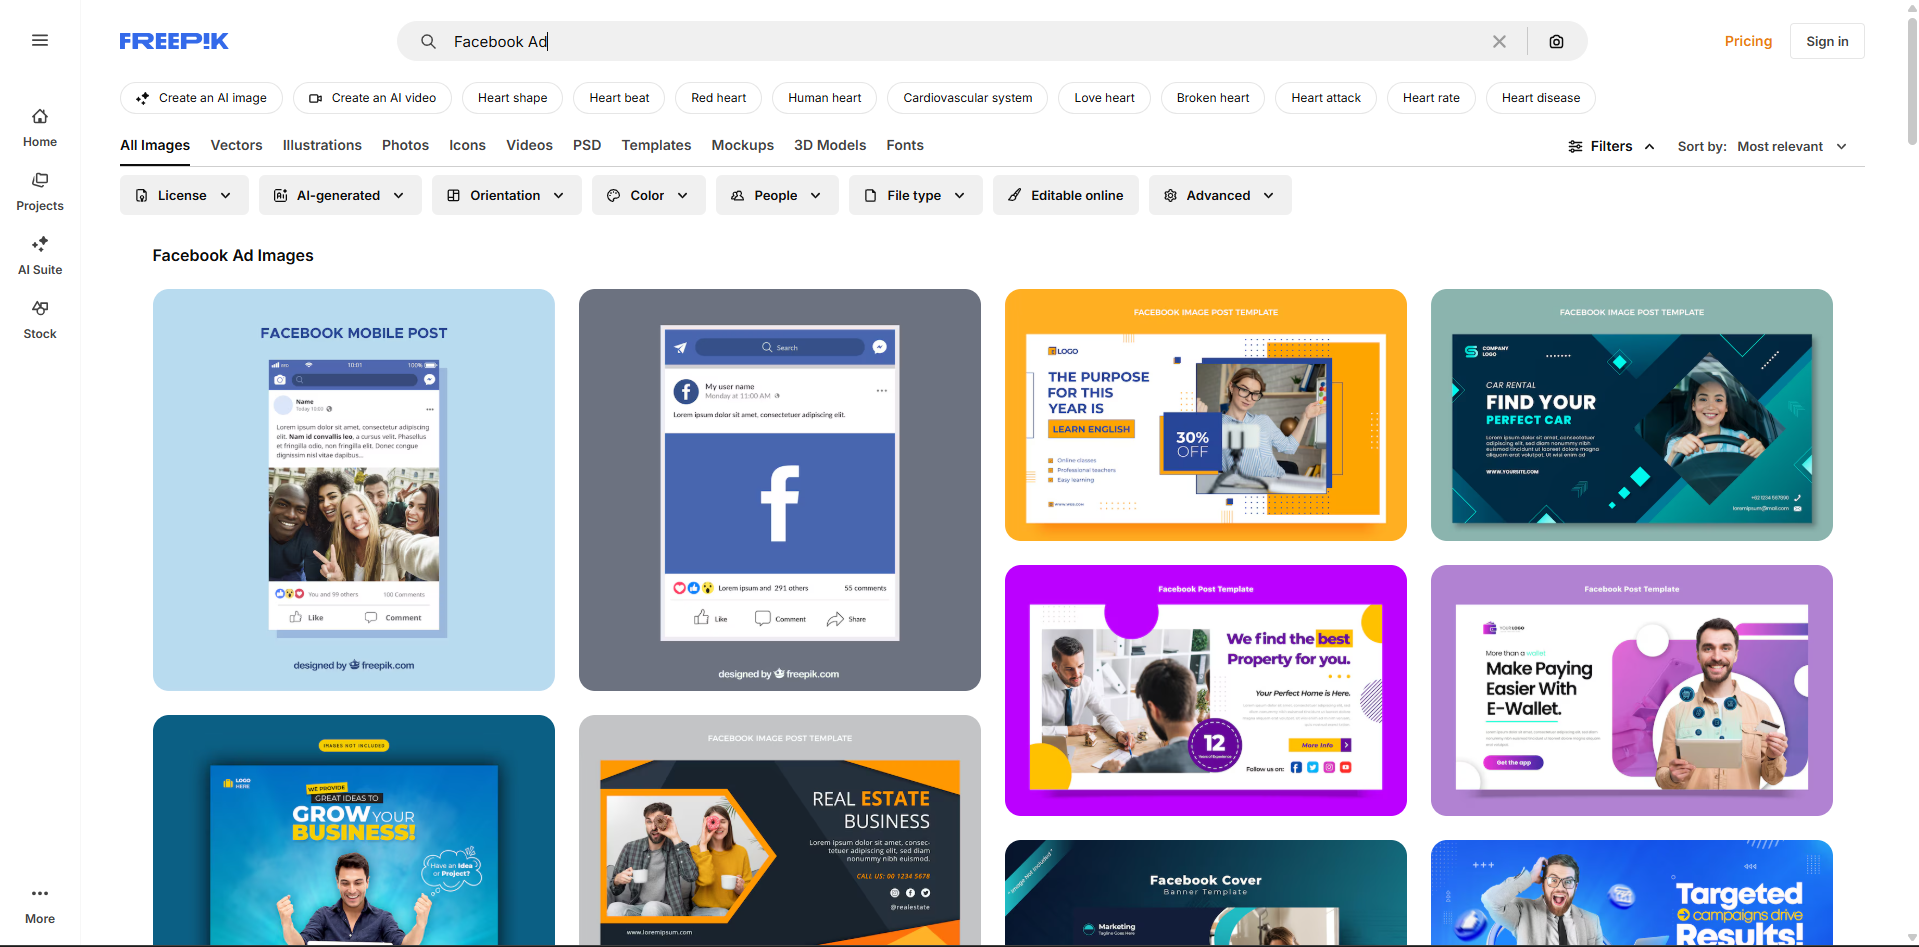Viewport: 1919px width, 947px height.
Task: Open the hamburger menu
Action: tap(40, 40)
